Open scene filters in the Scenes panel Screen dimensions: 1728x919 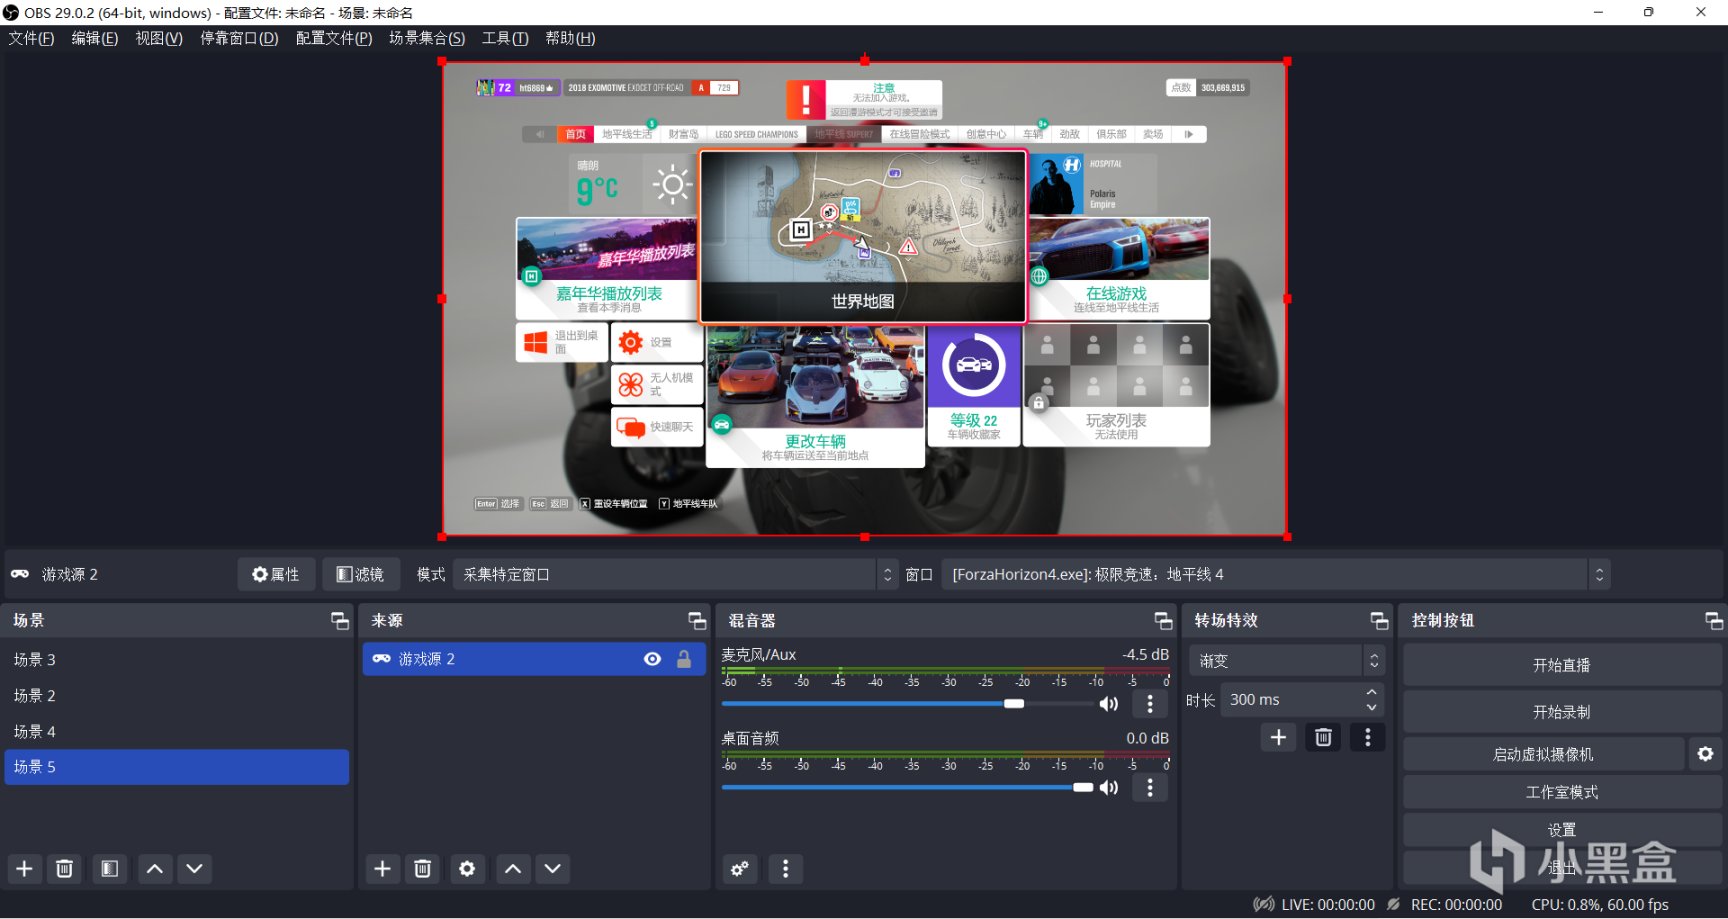(x=110, y=869)
